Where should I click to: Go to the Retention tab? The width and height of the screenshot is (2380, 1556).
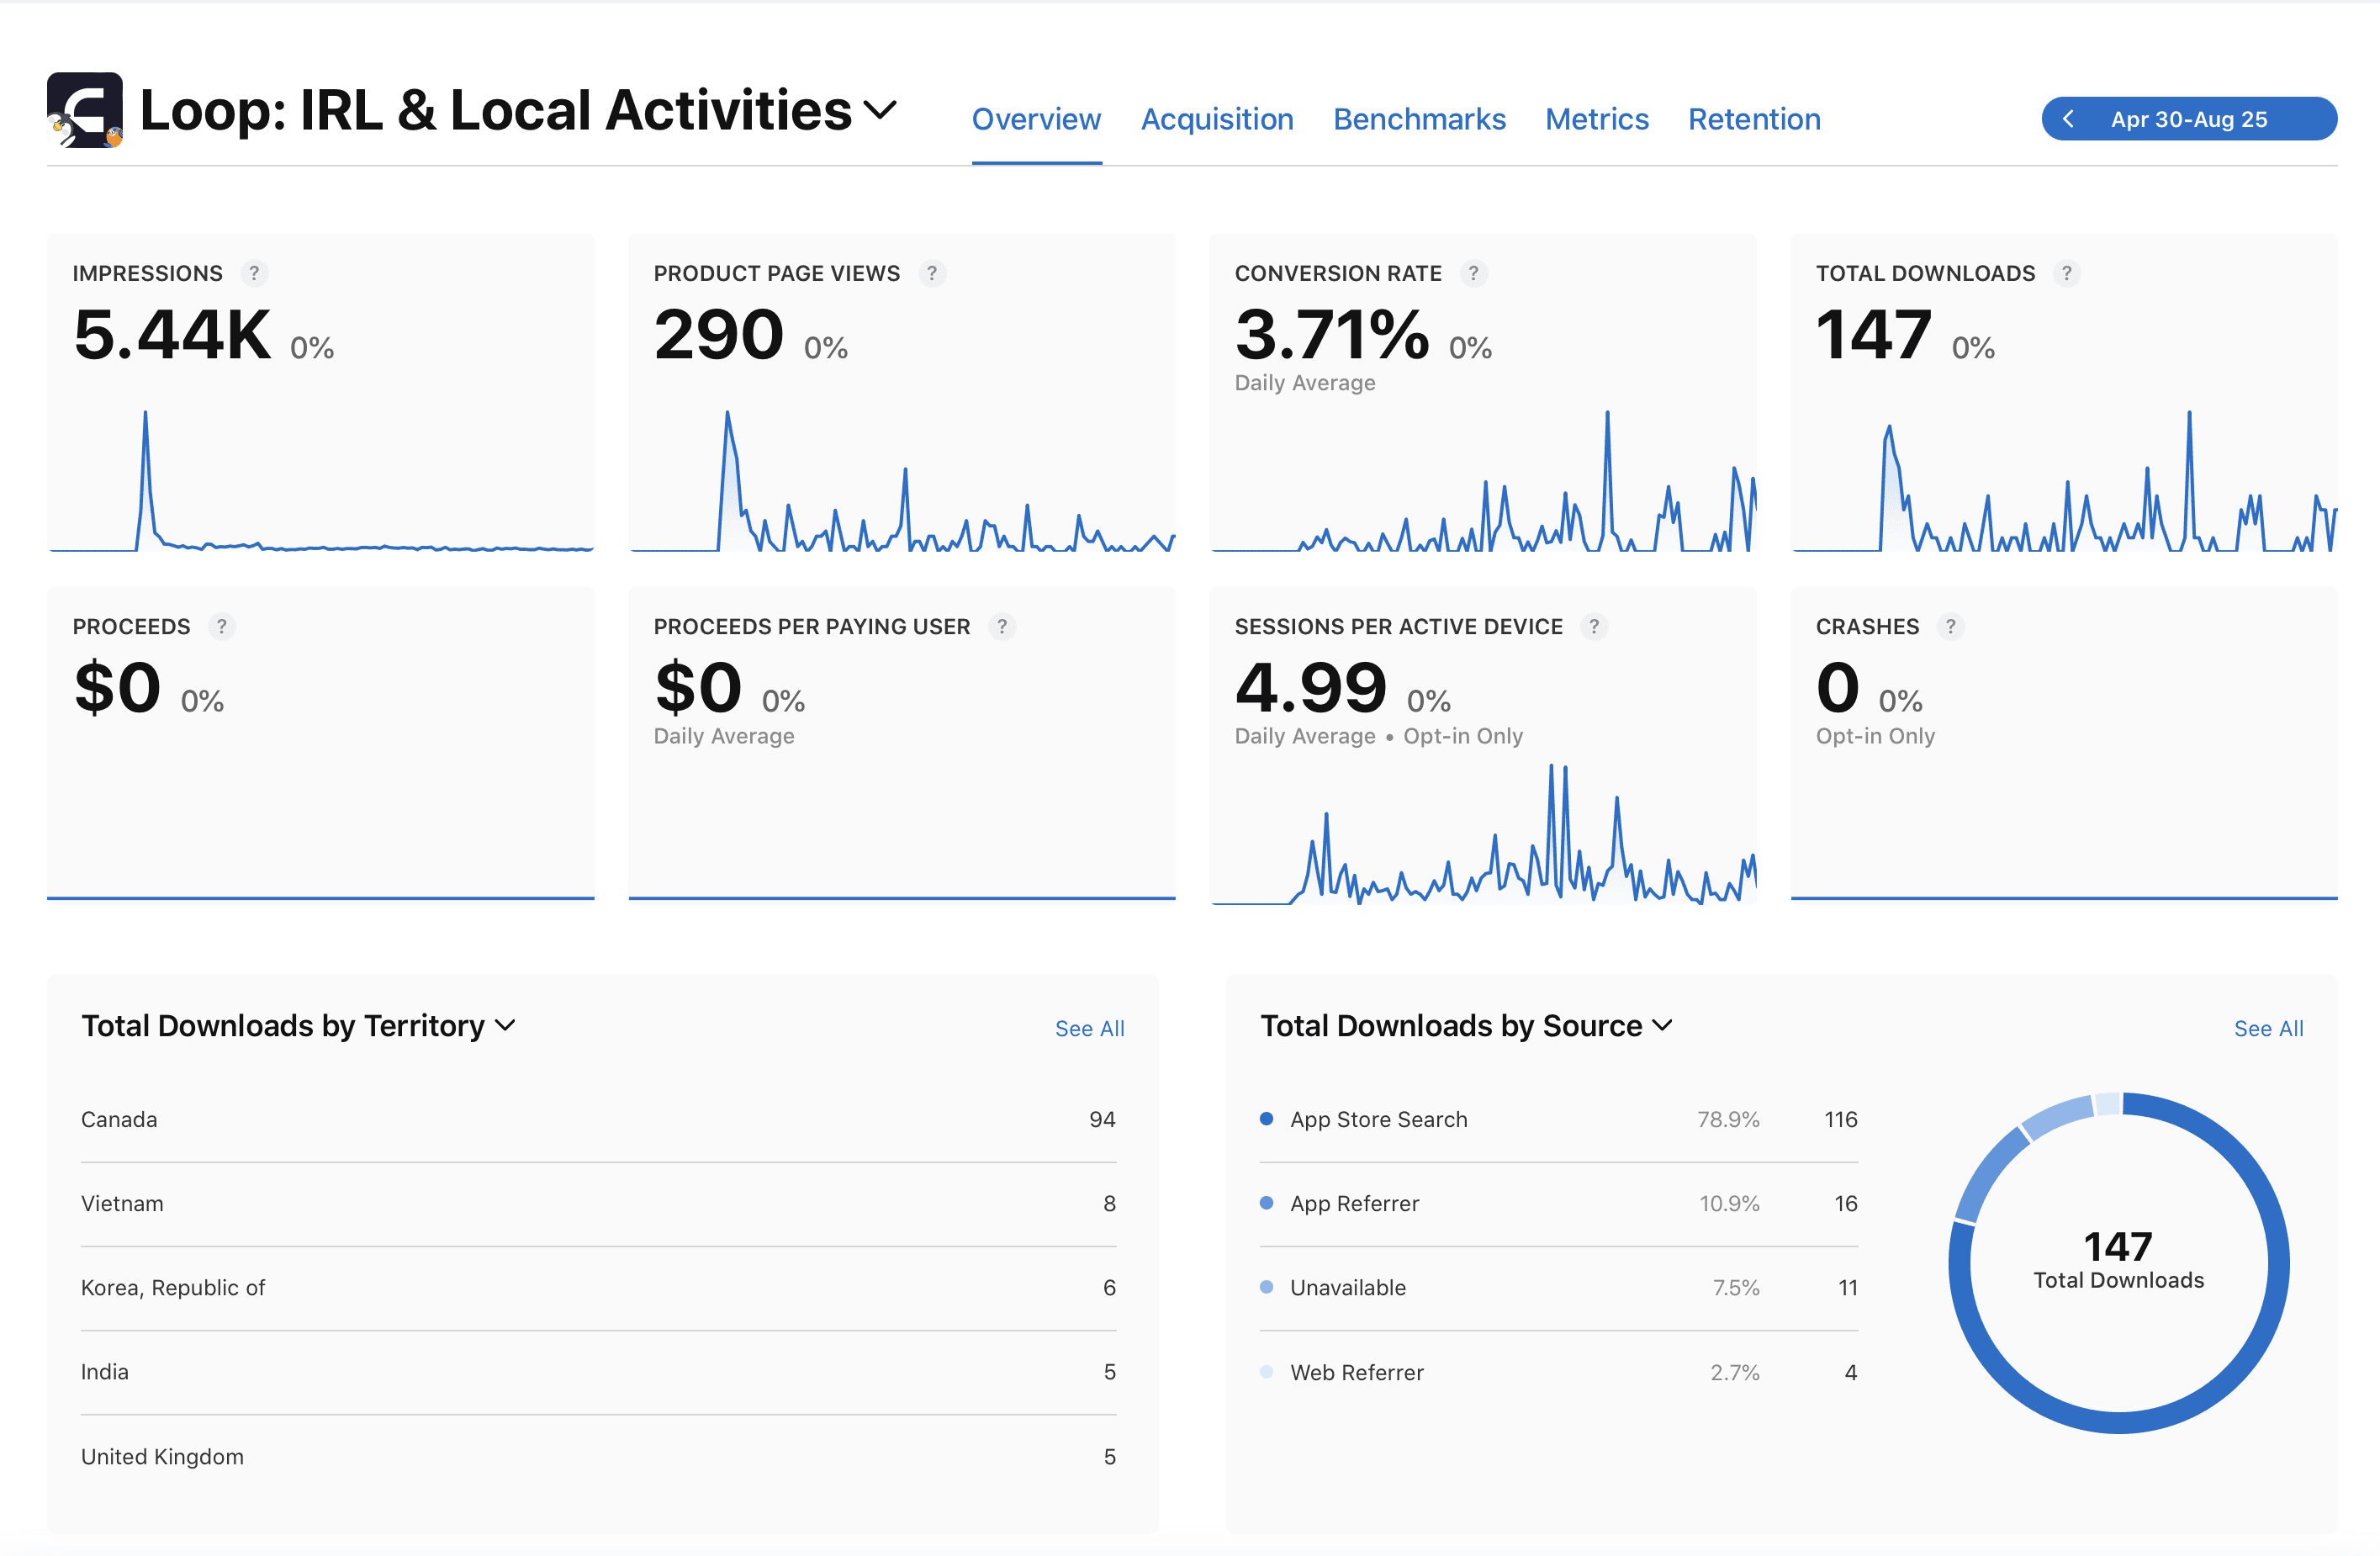tap(1754, 119)
